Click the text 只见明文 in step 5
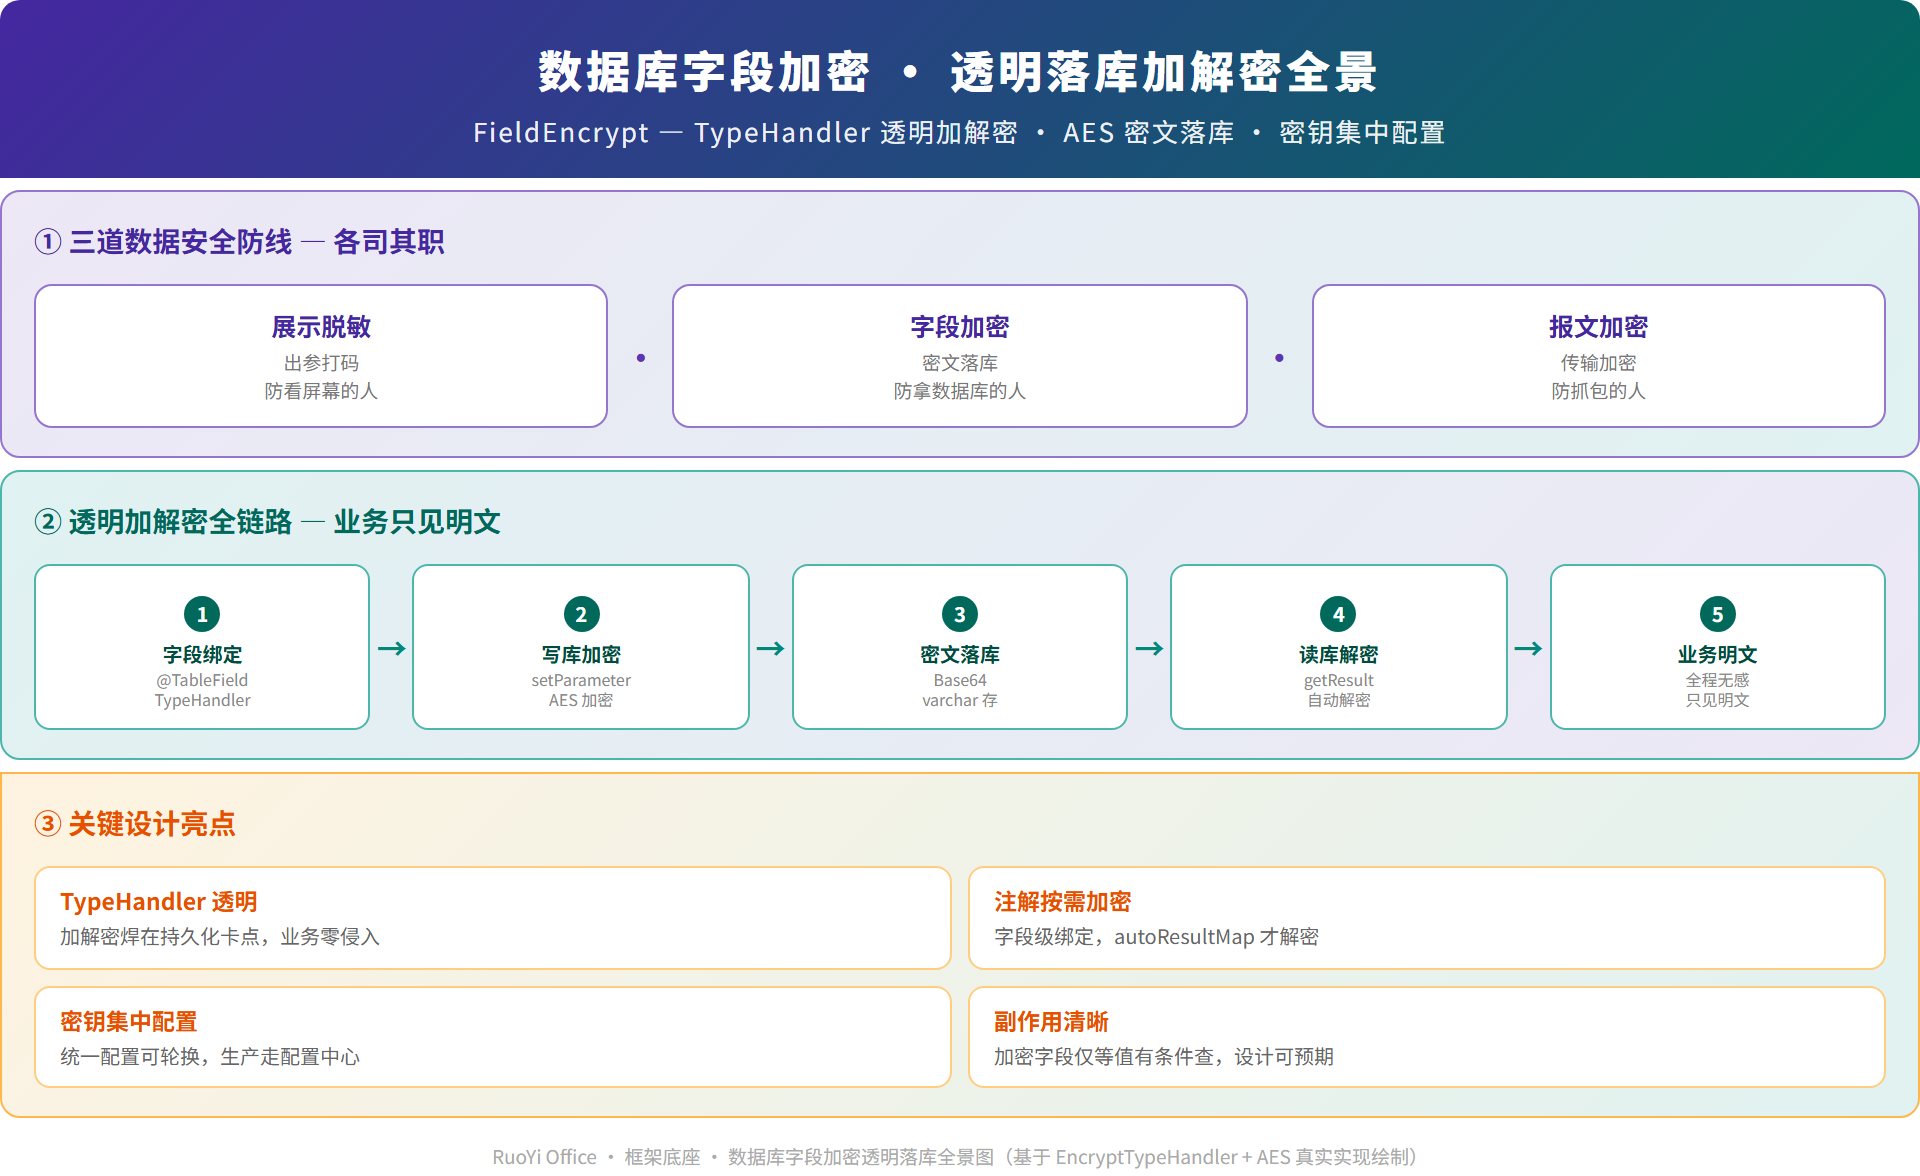This screenshot has height=1176, width=1920. (x=1717, y=700)
